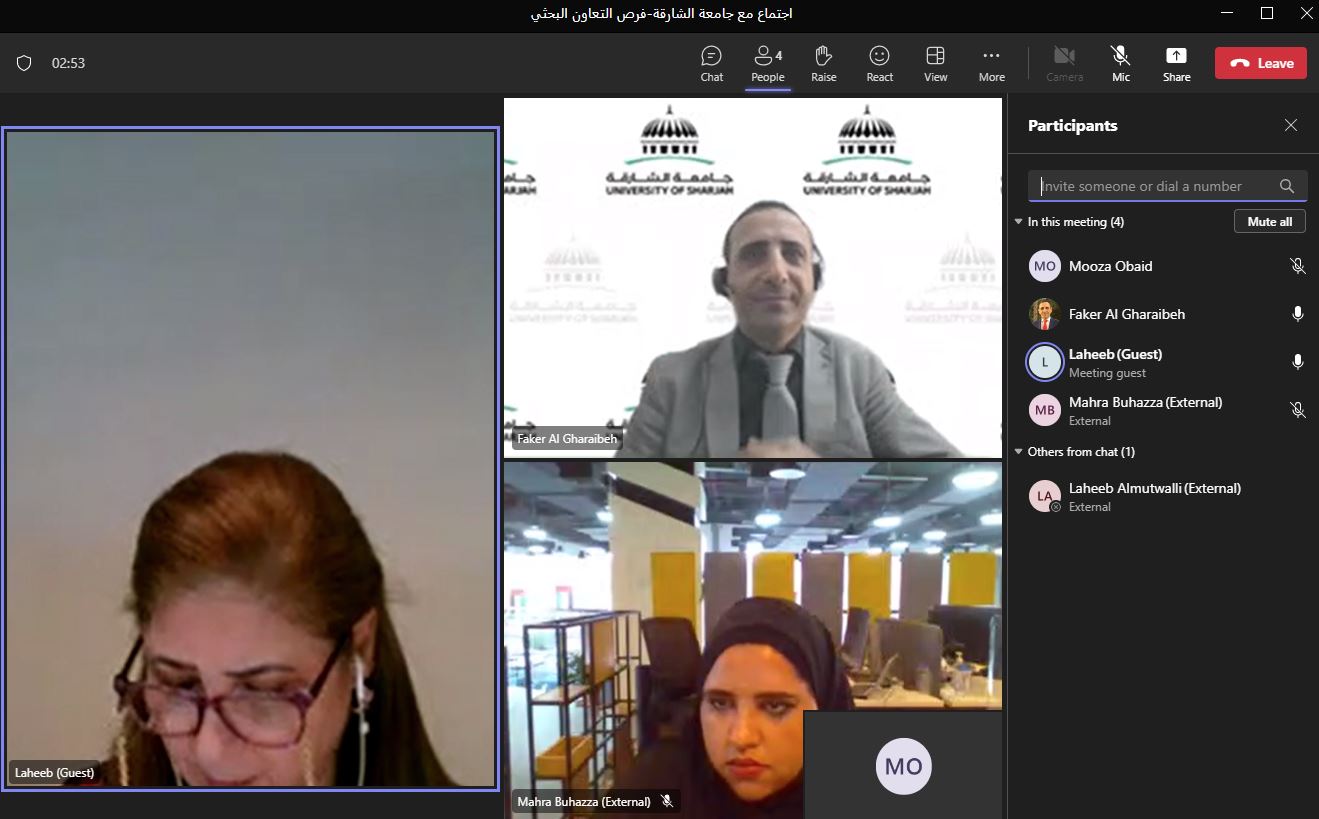Minimize the Teams meeting window
This screenshot has width=1319, height=819.
pos(1227,13)
